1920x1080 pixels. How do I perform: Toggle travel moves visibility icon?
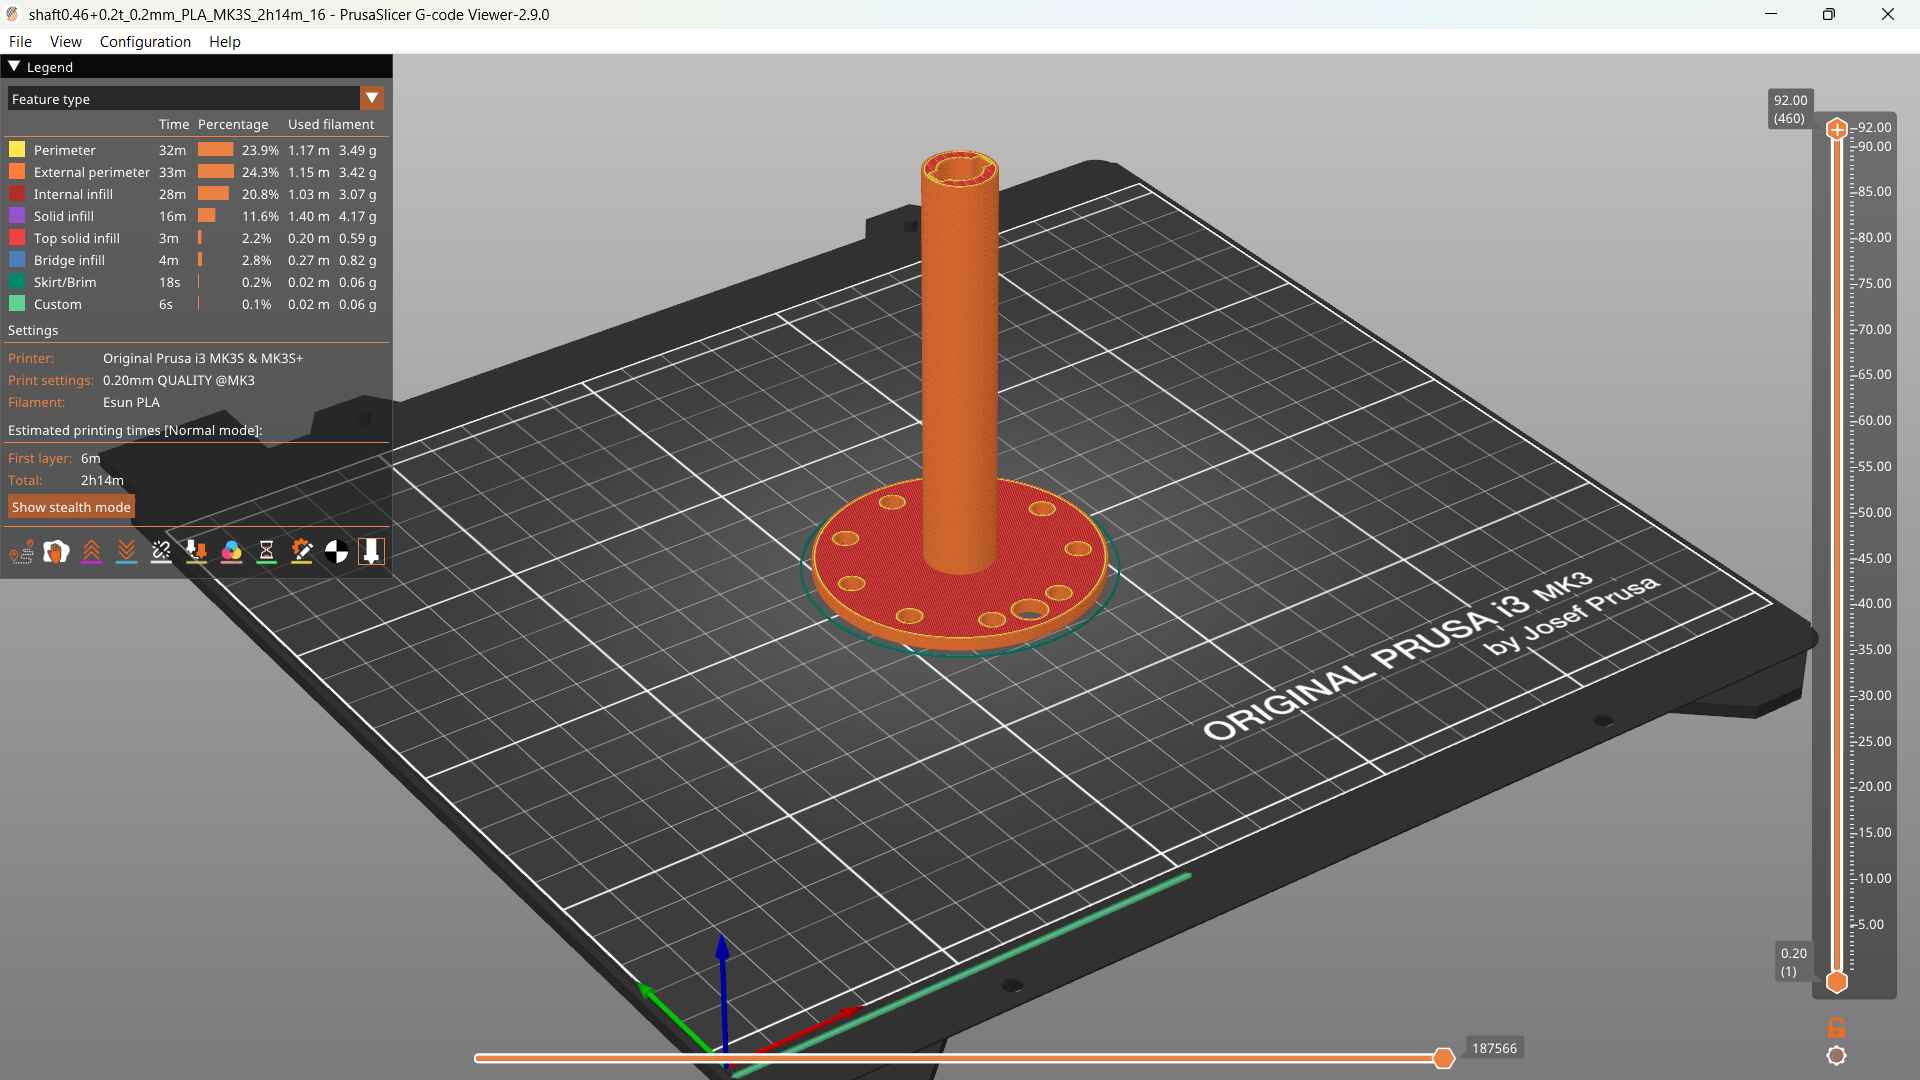21,551
